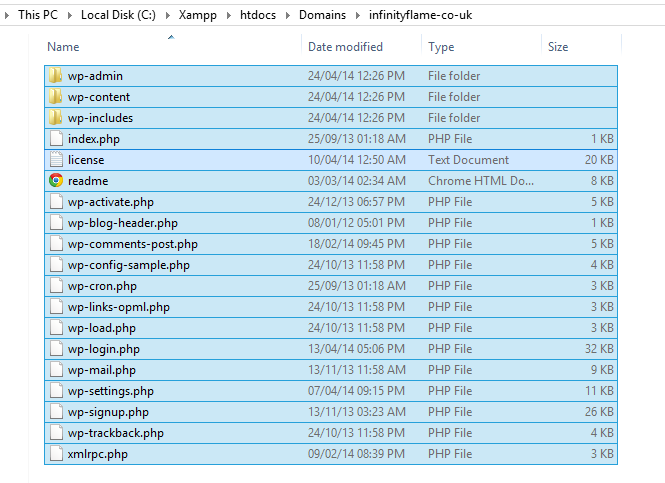Sort by the Type column header
665x483 pixels.
point(441,47)
